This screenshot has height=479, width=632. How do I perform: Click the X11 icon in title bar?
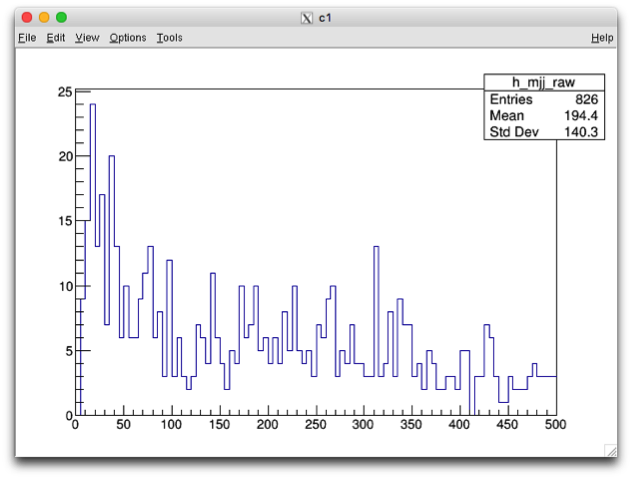tap(306, 18)
